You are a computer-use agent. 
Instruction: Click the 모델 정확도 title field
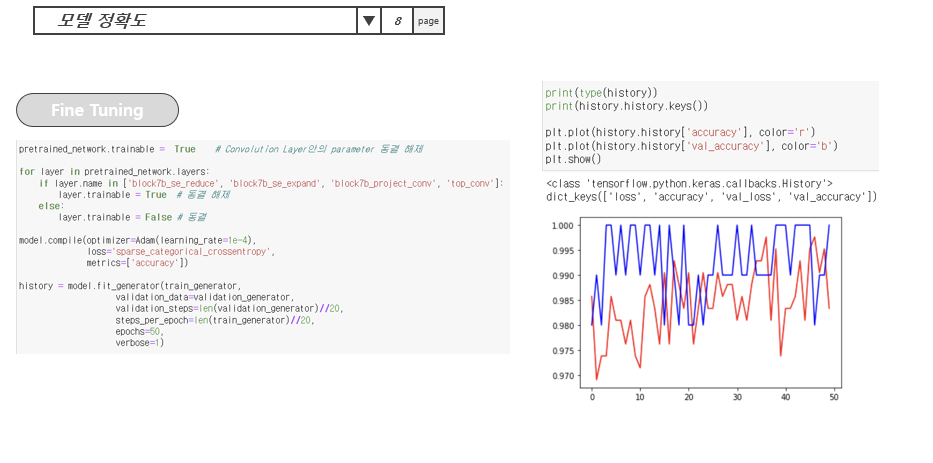pos(195,21)
